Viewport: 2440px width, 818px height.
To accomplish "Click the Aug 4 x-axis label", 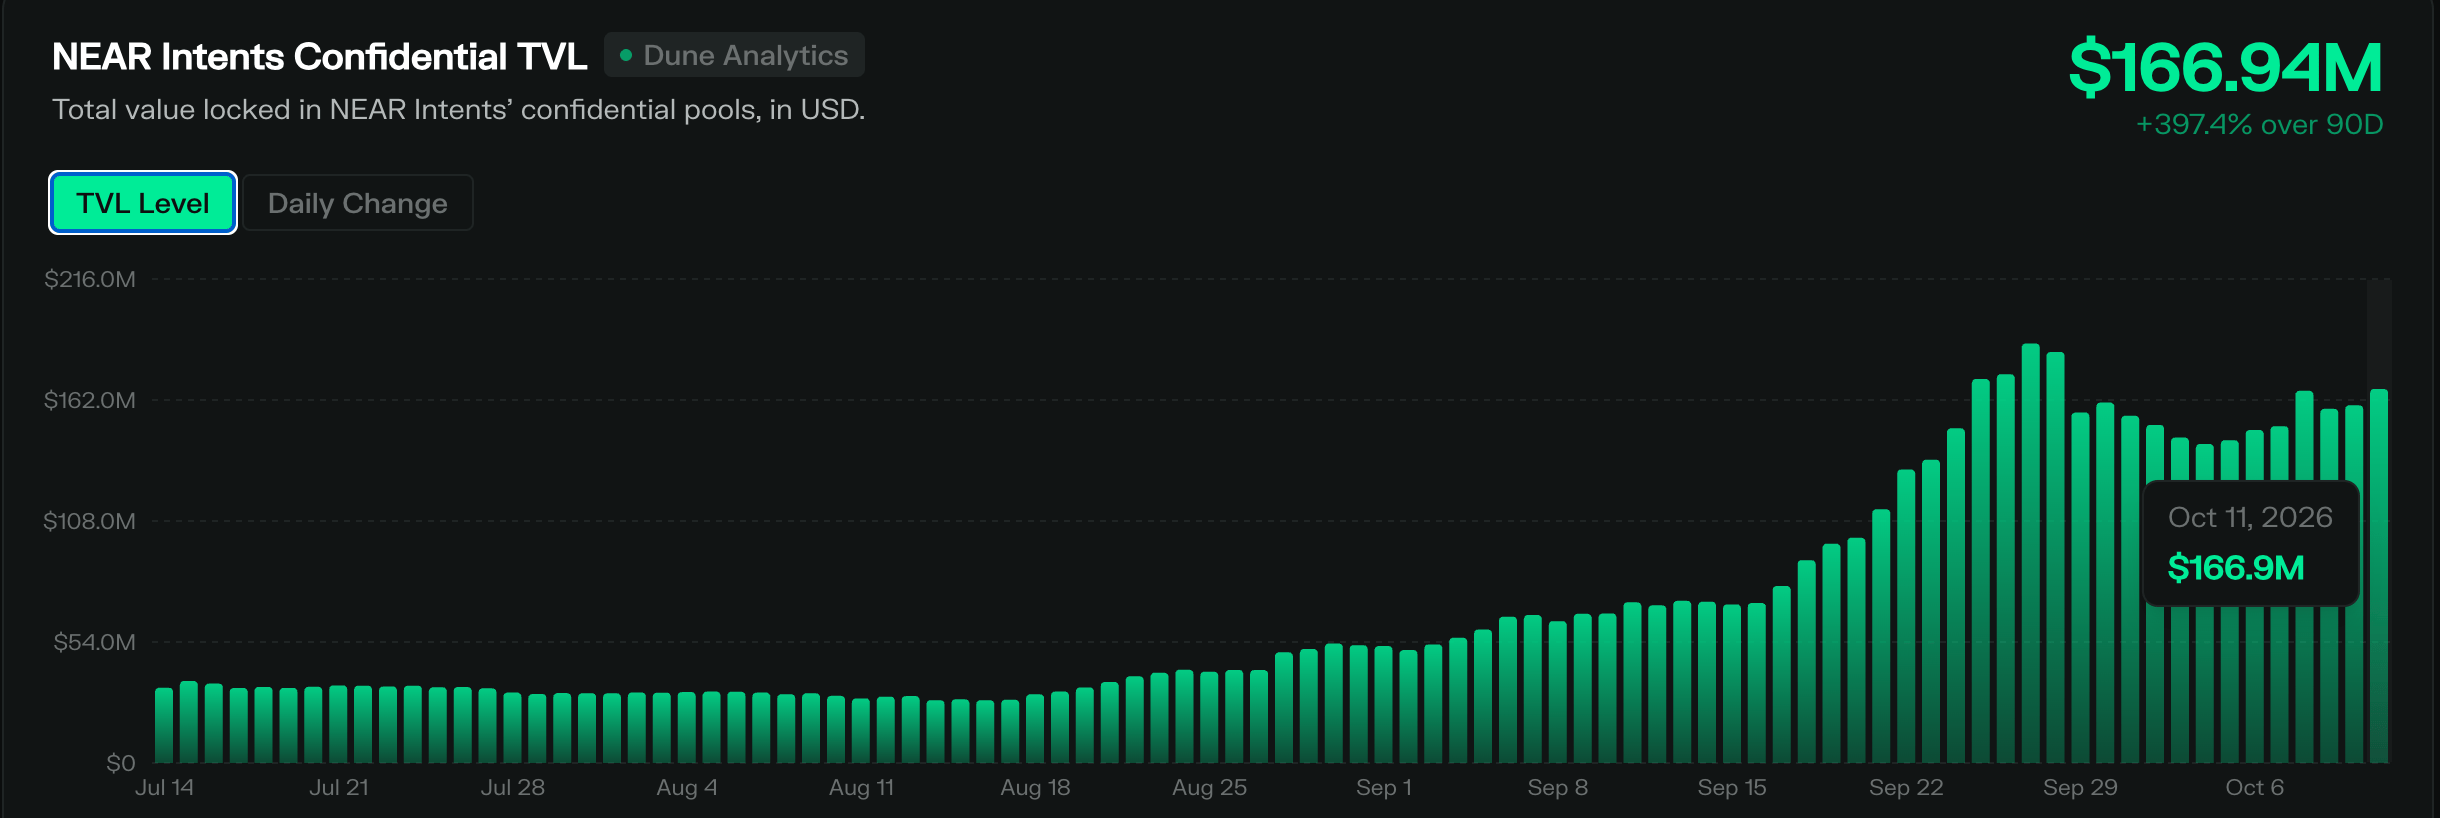I will [687, 788].
